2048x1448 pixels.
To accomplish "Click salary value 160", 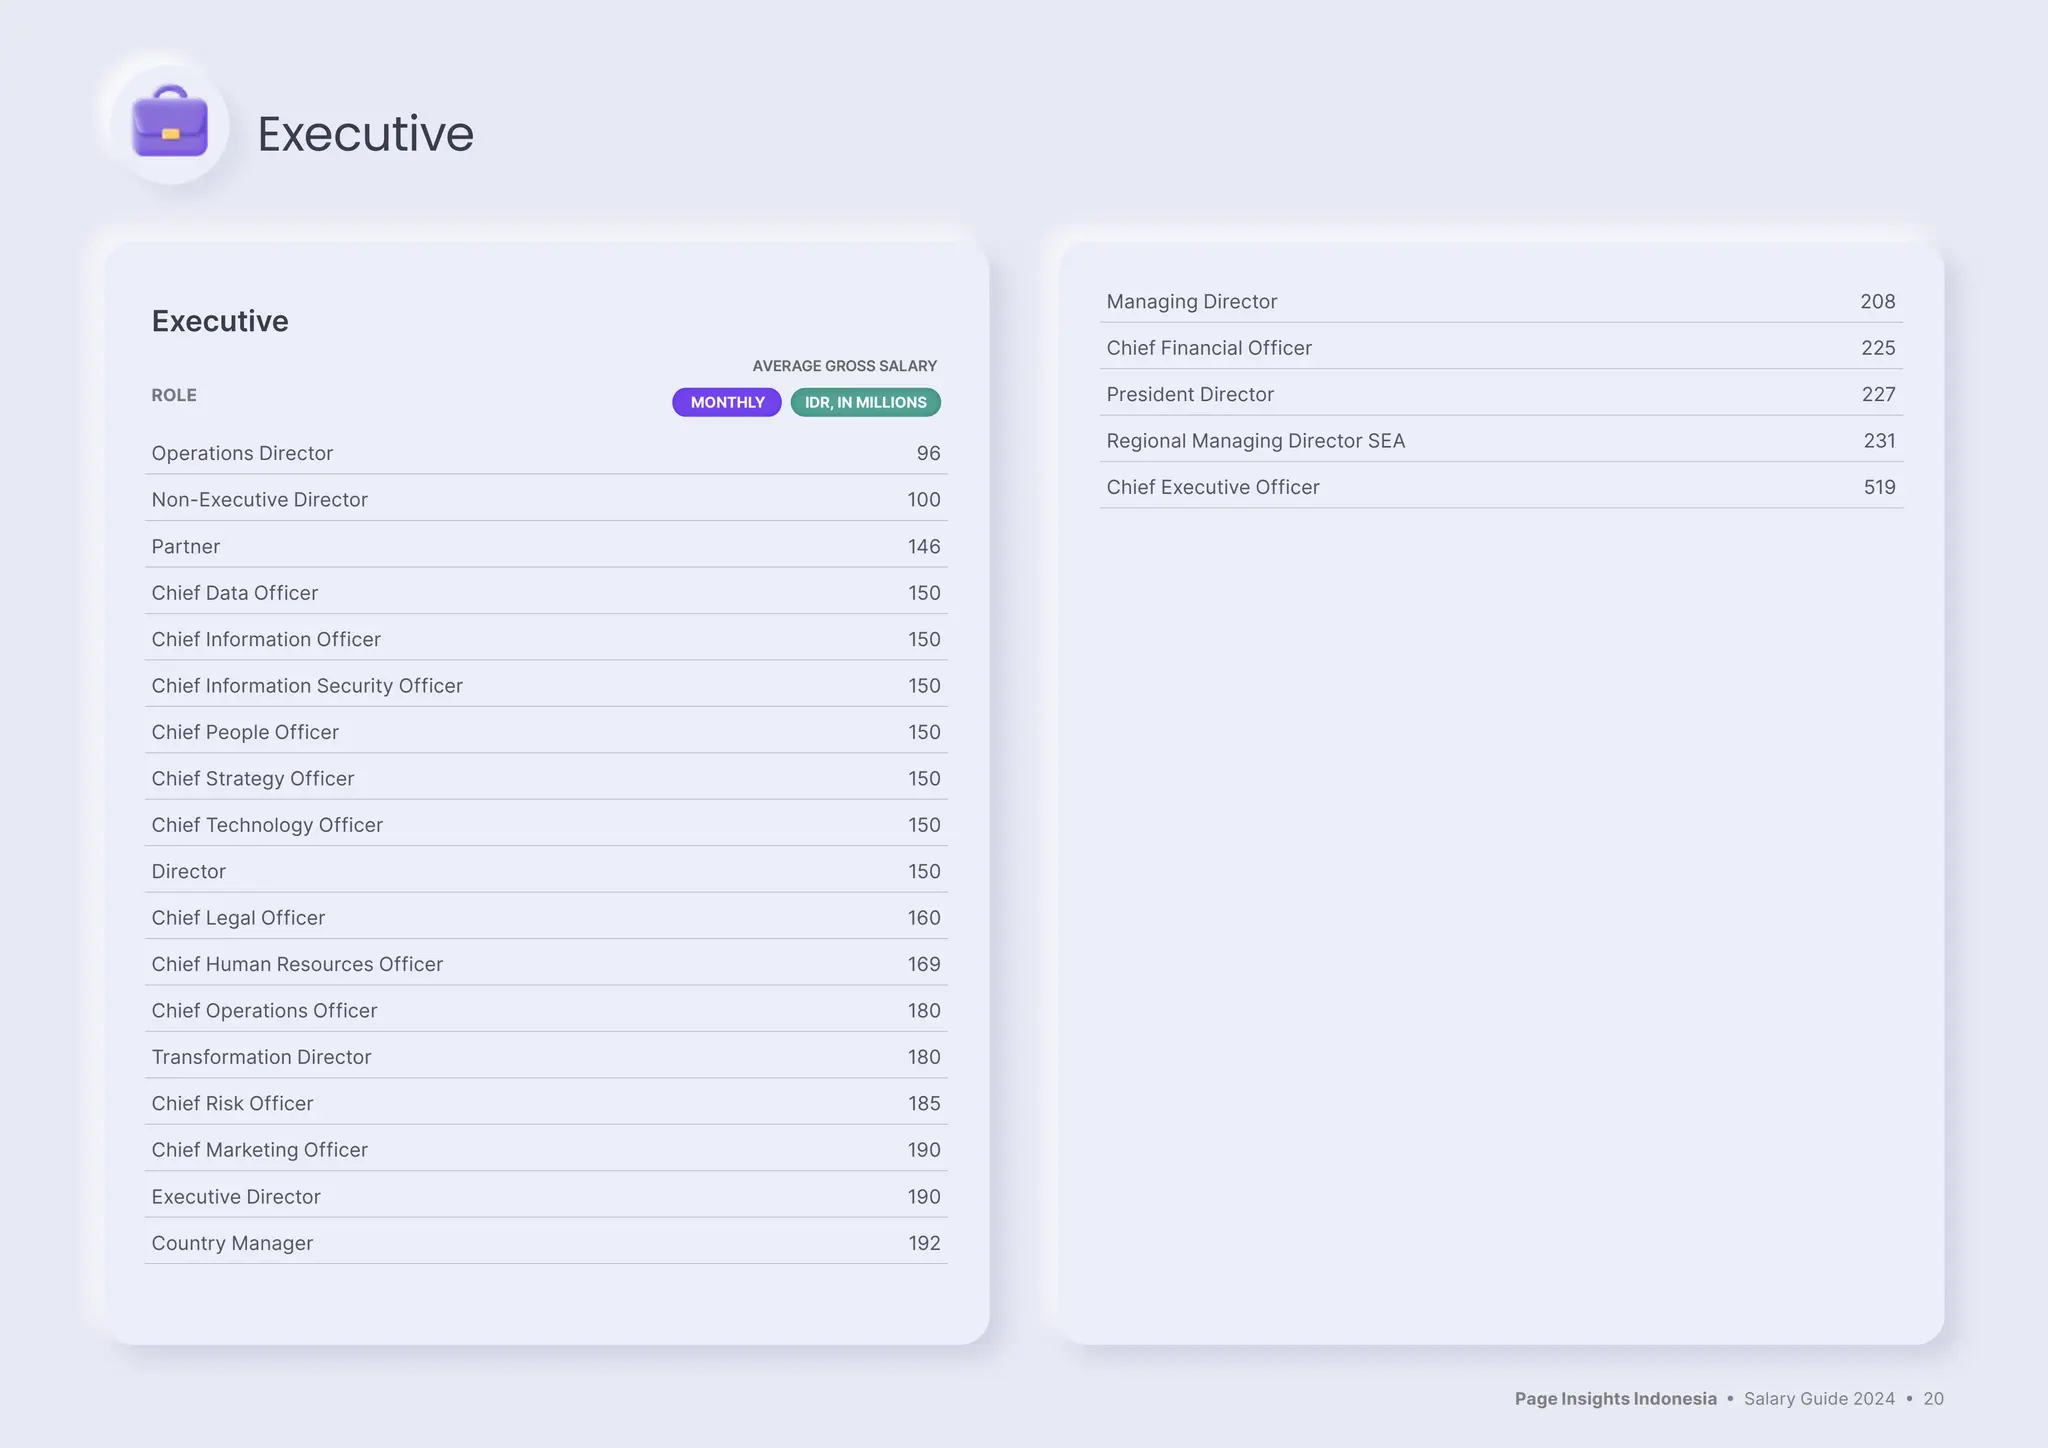I will click(x=924, y=917).
